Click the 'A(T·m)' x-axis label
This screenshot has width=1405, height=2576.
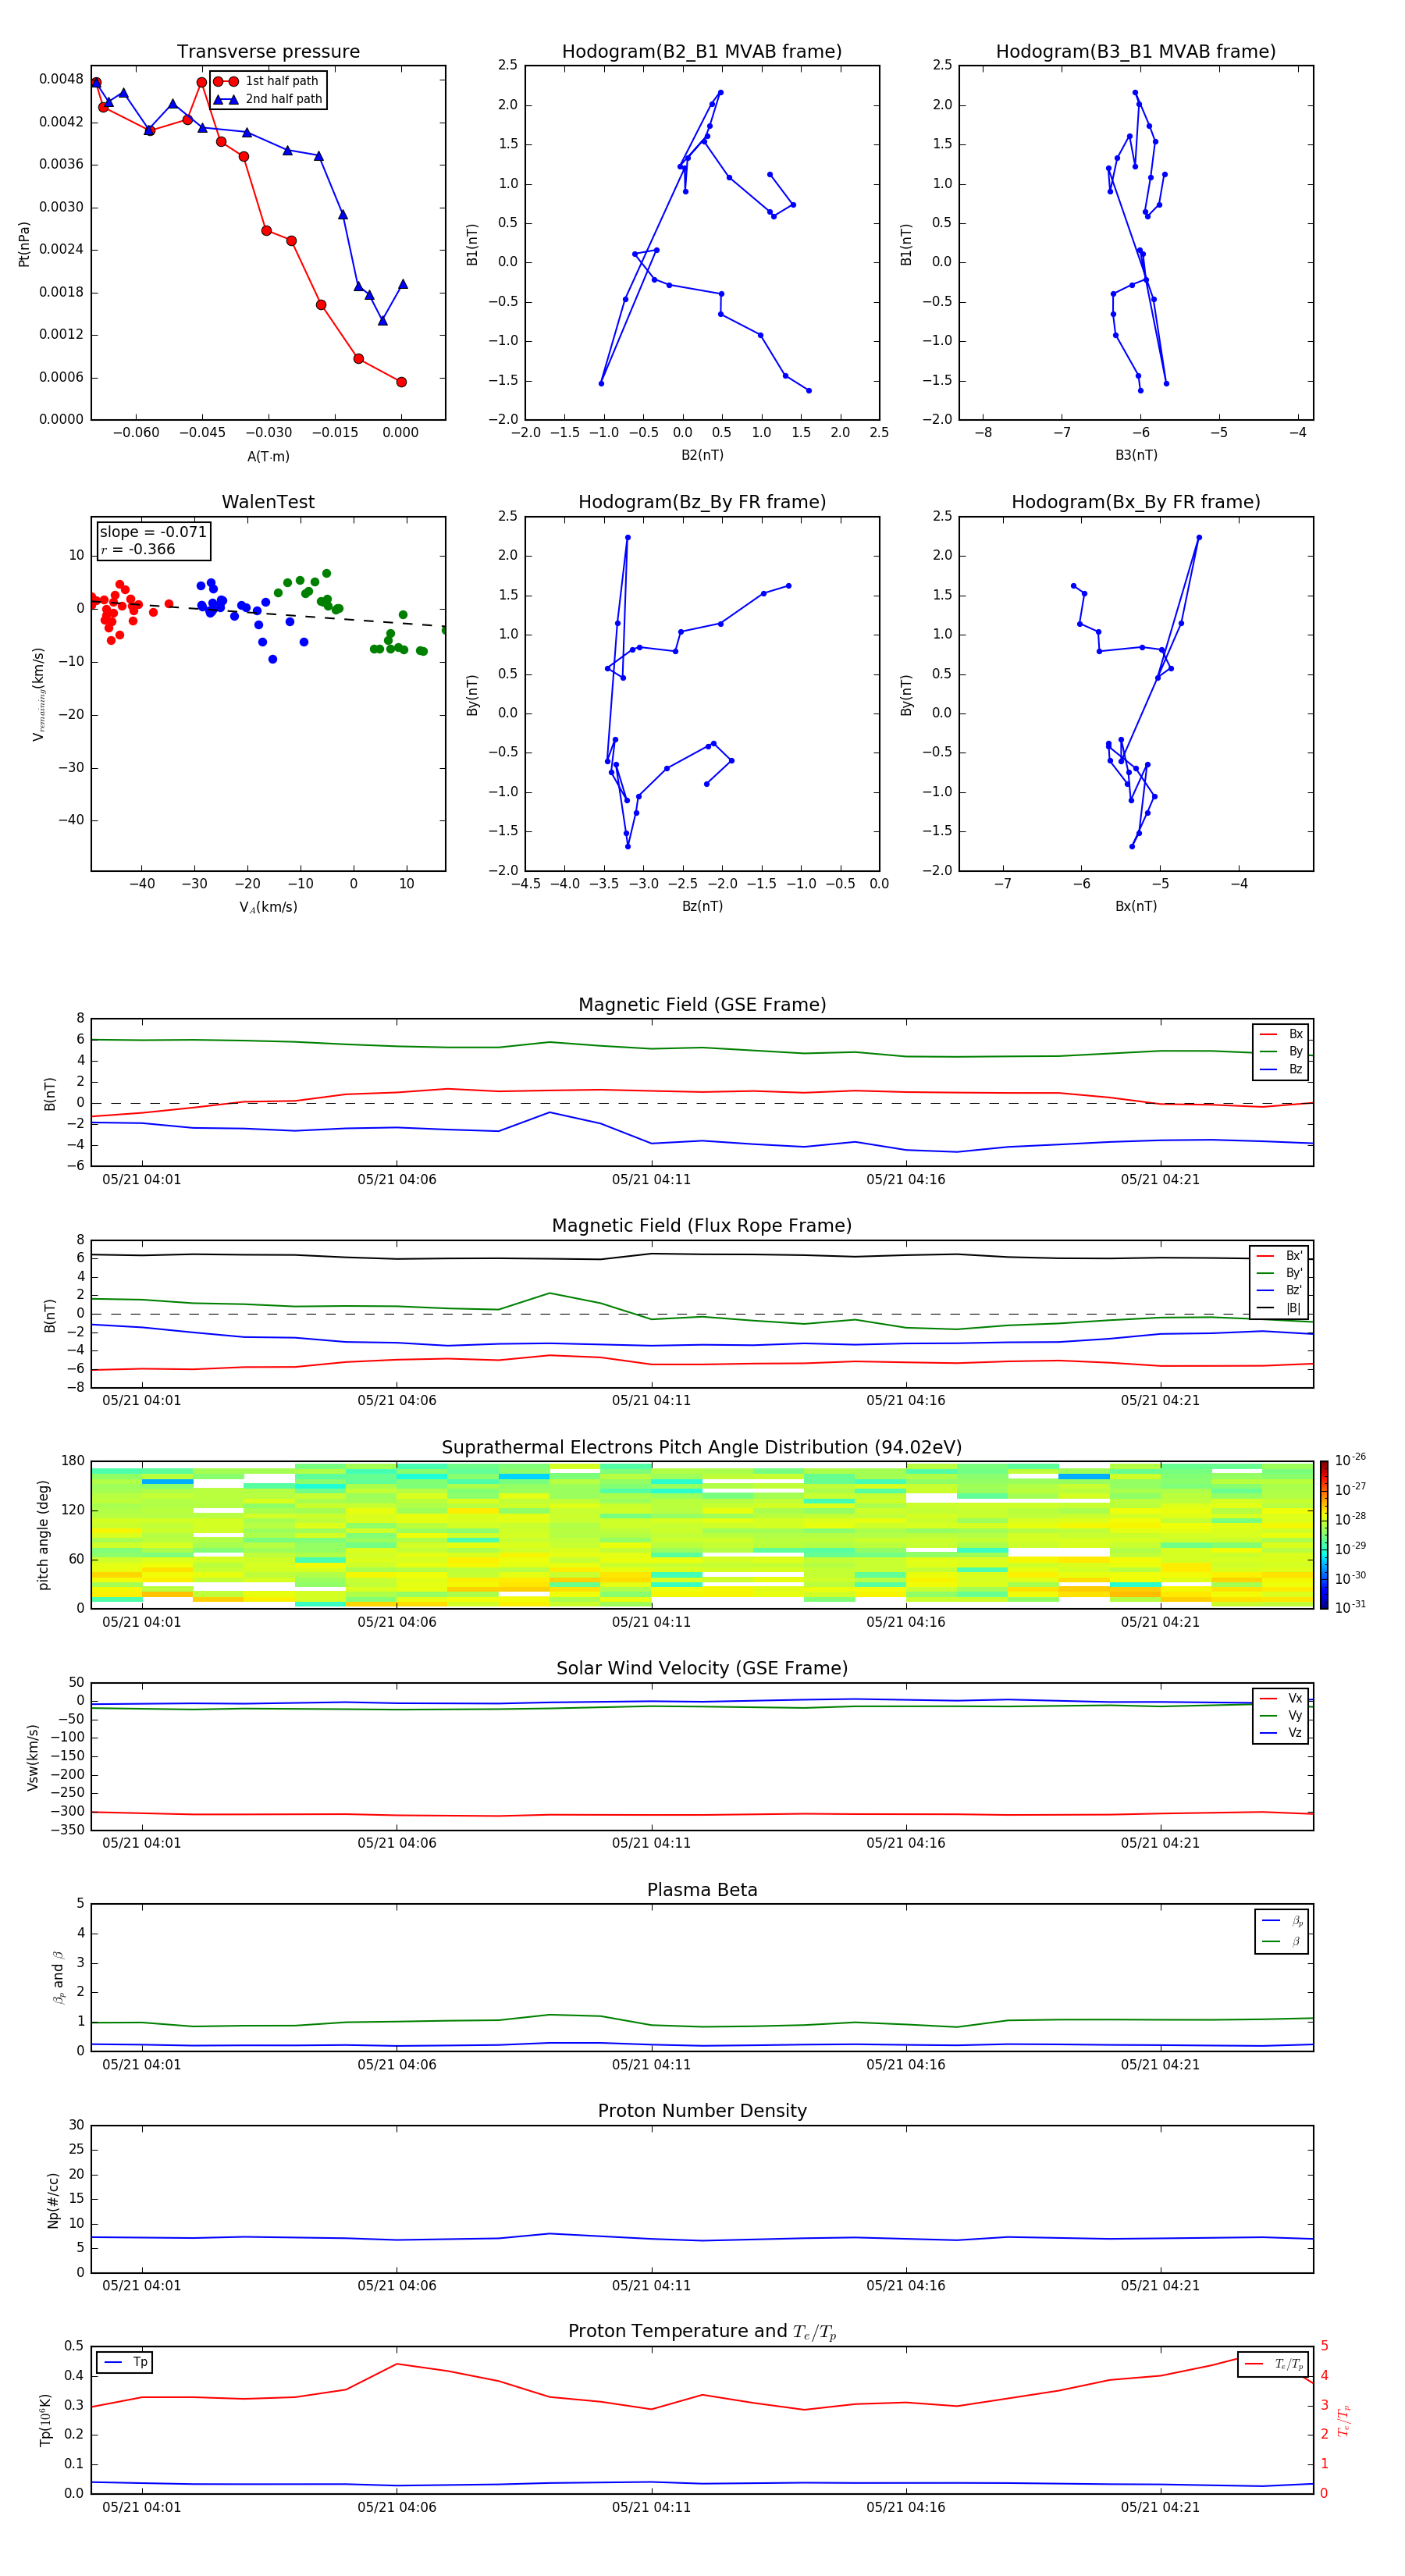click(268, 457)
